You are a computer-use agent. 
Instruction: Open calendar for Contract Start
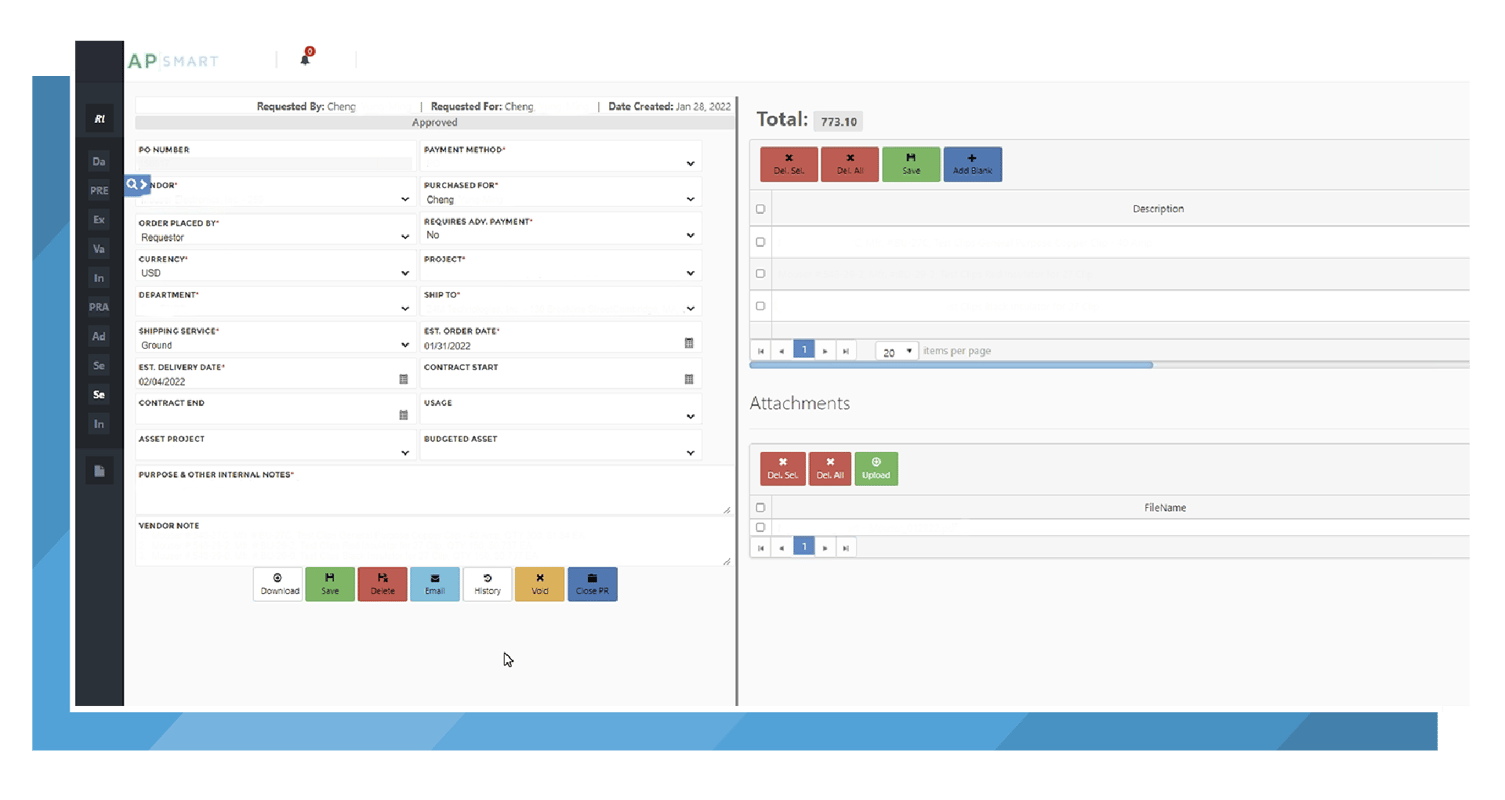coord(689,379)
